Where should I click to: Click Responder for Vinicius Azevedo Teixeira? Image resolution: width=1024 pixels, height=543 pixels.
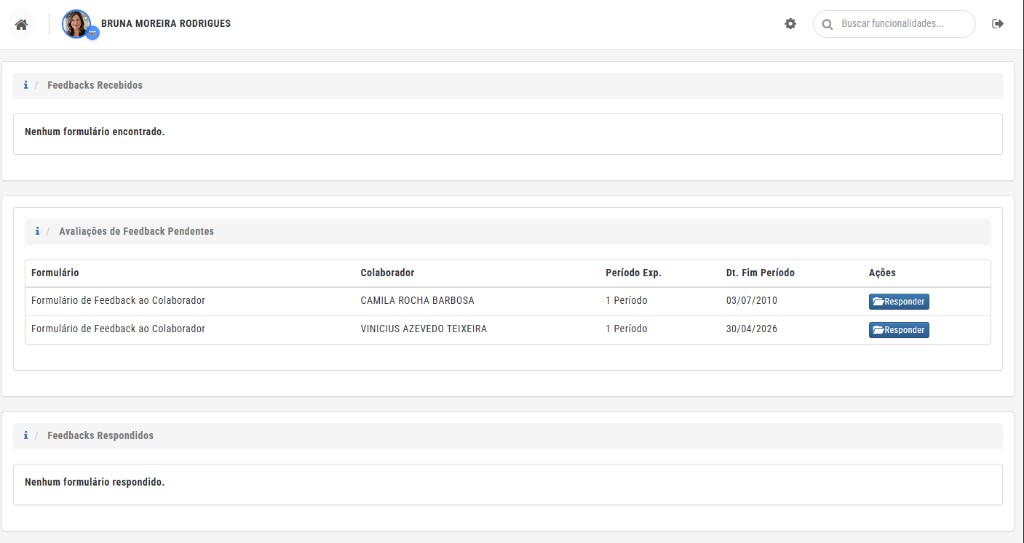[x=899, y=330]
